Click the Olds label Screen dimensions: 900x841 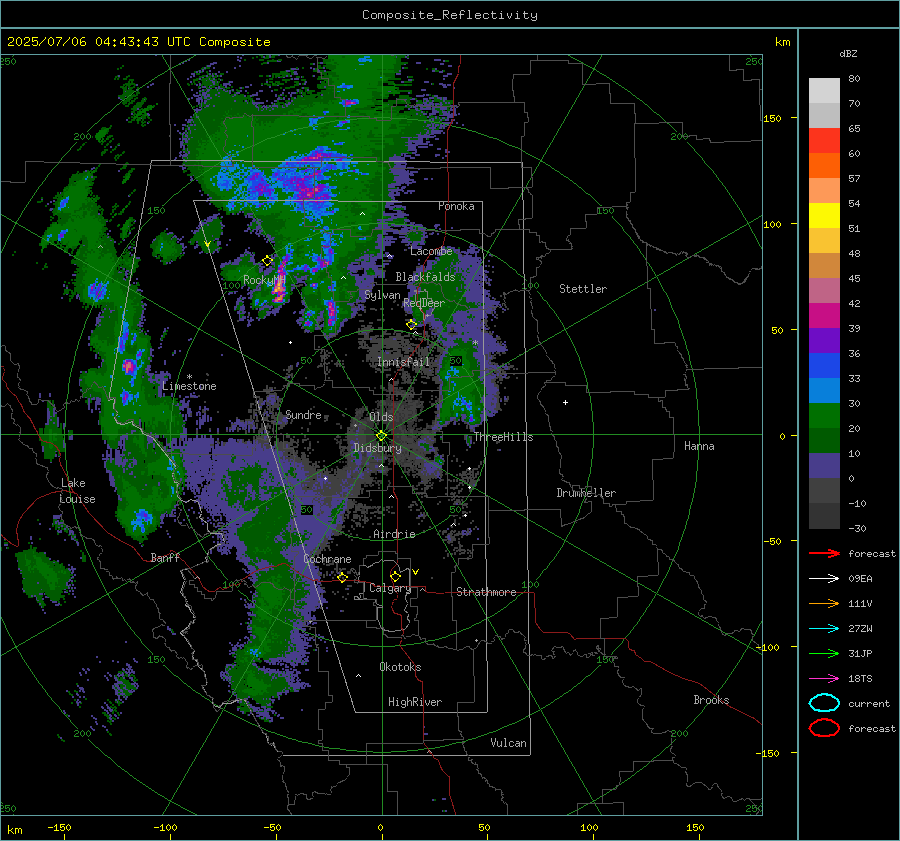(x=381, y=417)
